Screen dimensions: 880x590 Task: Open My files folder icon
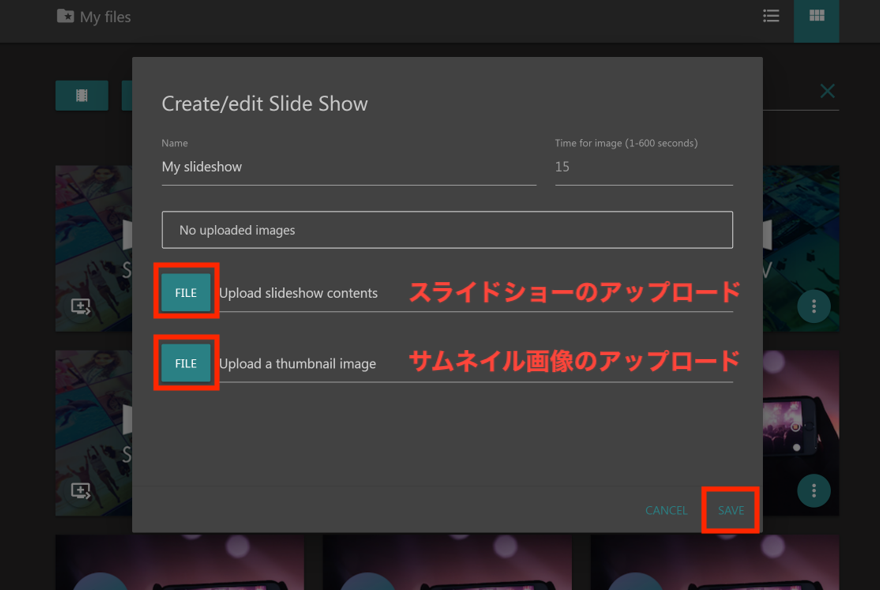pos(65,16)
